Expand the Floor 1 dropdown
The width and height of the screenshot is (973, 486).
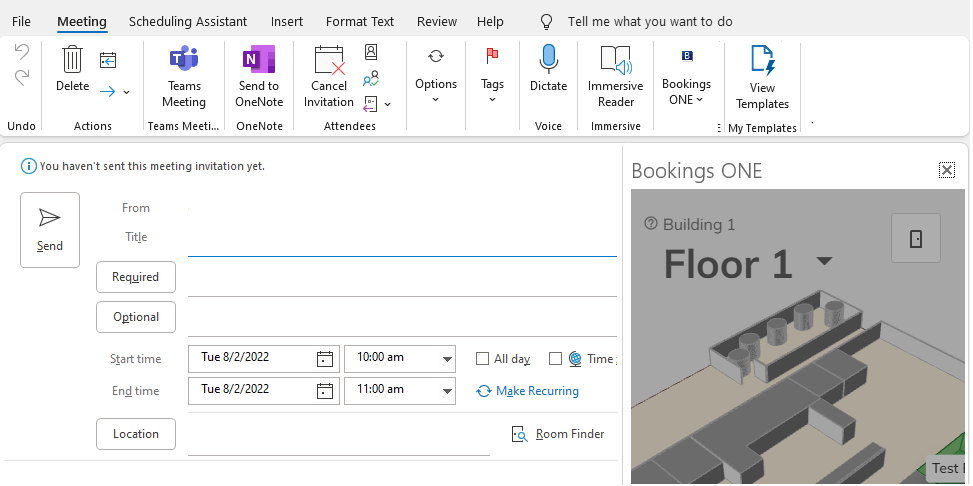824,262
